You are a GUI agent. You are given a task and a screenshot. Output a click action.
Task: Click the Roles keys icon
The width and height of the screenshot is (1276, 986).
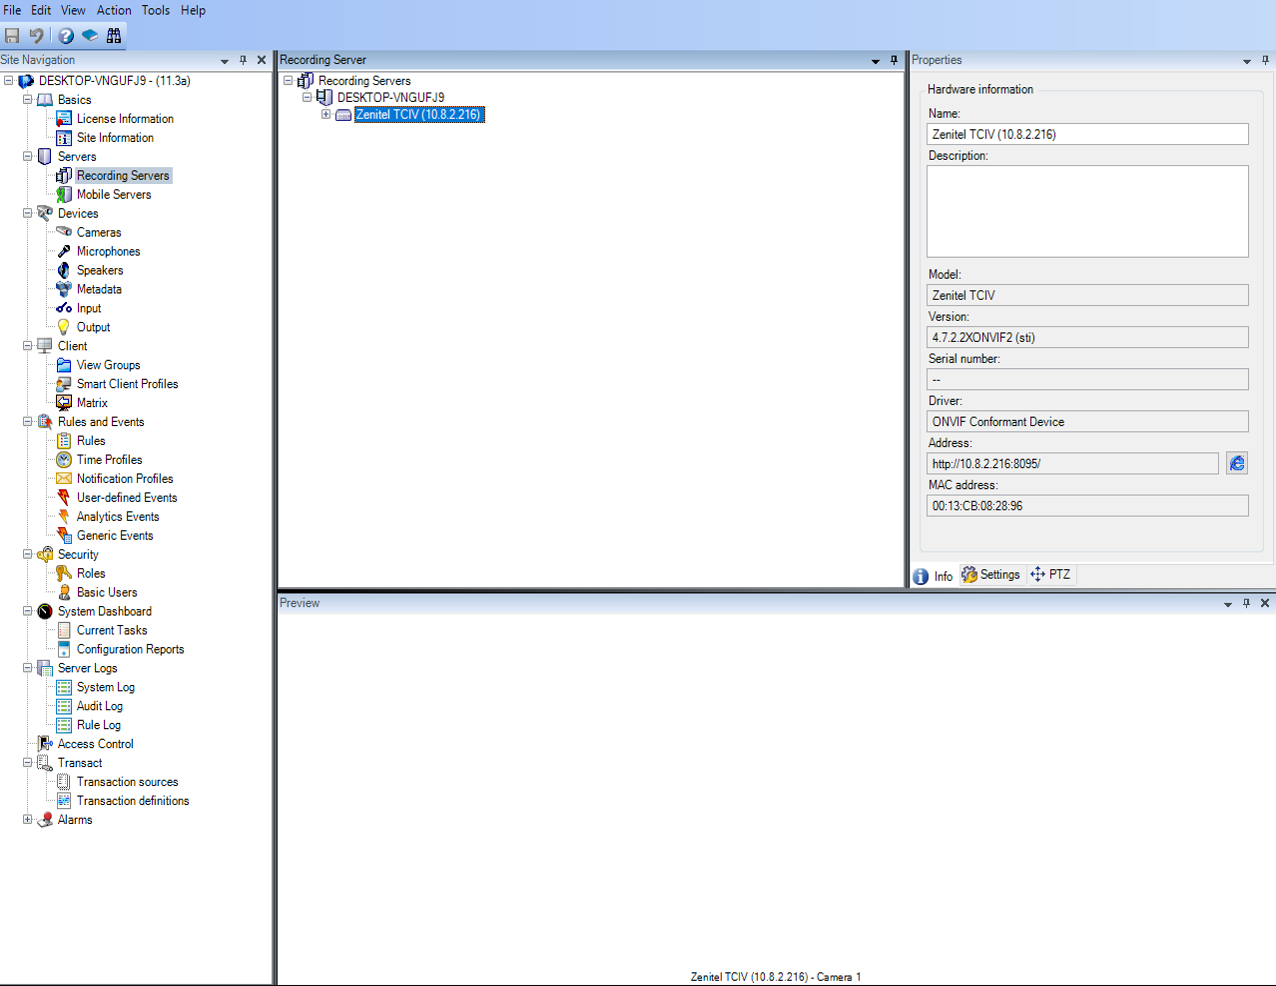64,574
